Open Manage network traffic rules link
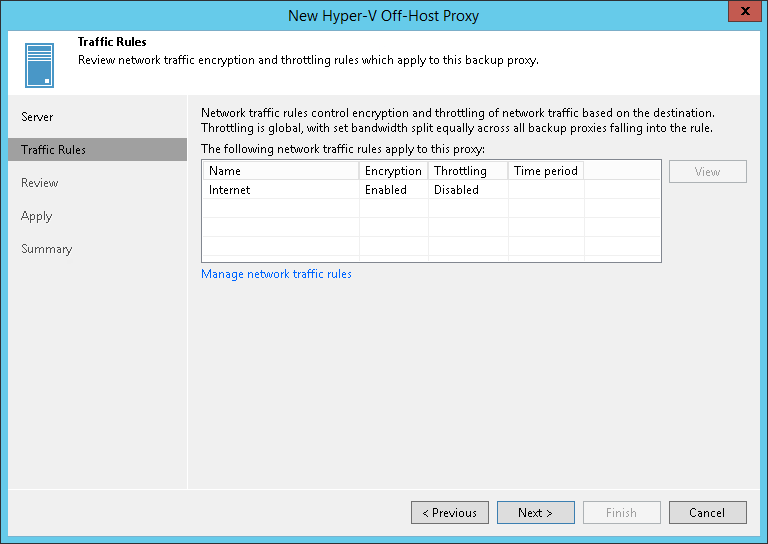The image size is (768, 544). (x=276, y=274)
